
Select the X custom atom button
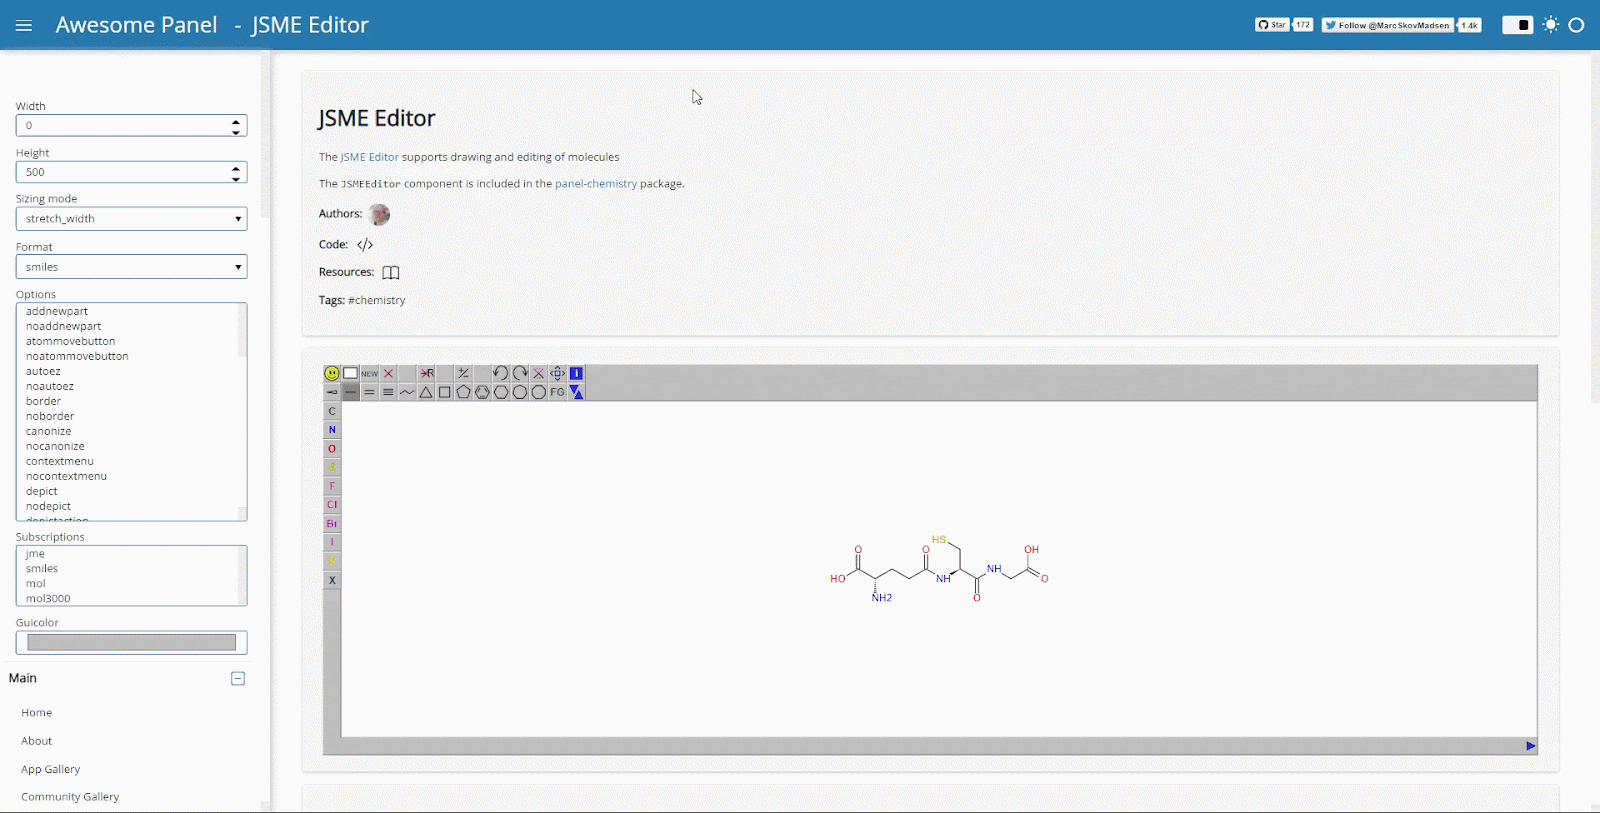click(332, 580)
